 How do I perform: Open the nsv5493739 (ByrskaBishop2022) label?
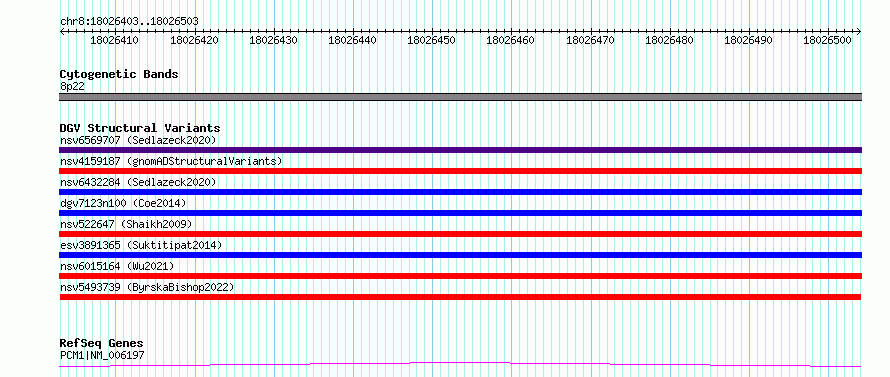pyautogui.click(x=147, y=287)
